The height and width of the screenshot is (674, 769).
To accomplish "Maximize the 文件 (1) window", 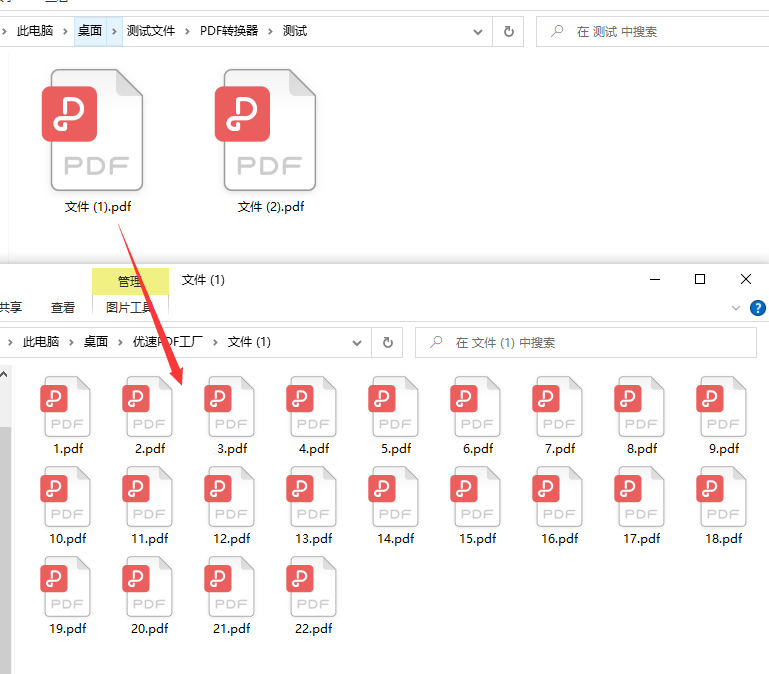I will click(700, 280).
